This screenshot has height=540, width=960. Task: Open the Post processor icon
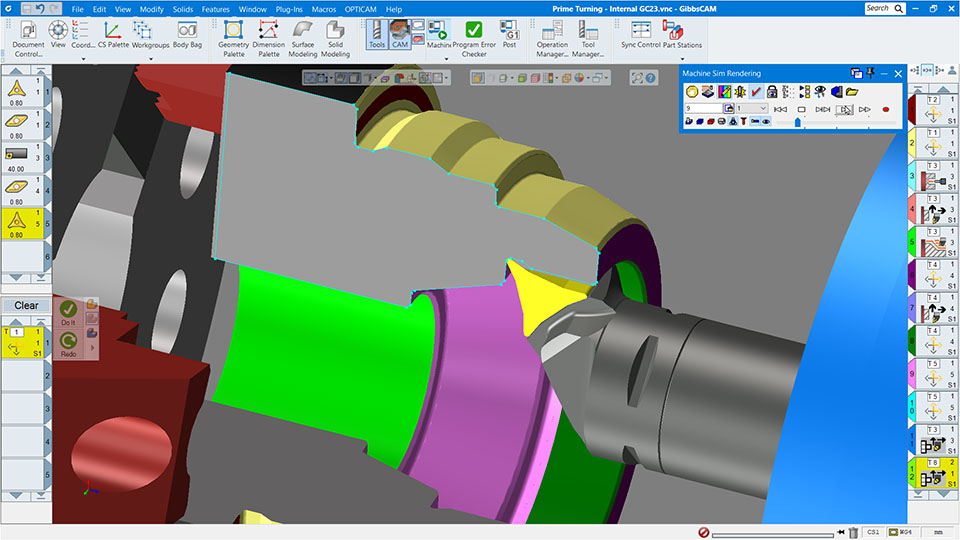click(x=509, y=34)
